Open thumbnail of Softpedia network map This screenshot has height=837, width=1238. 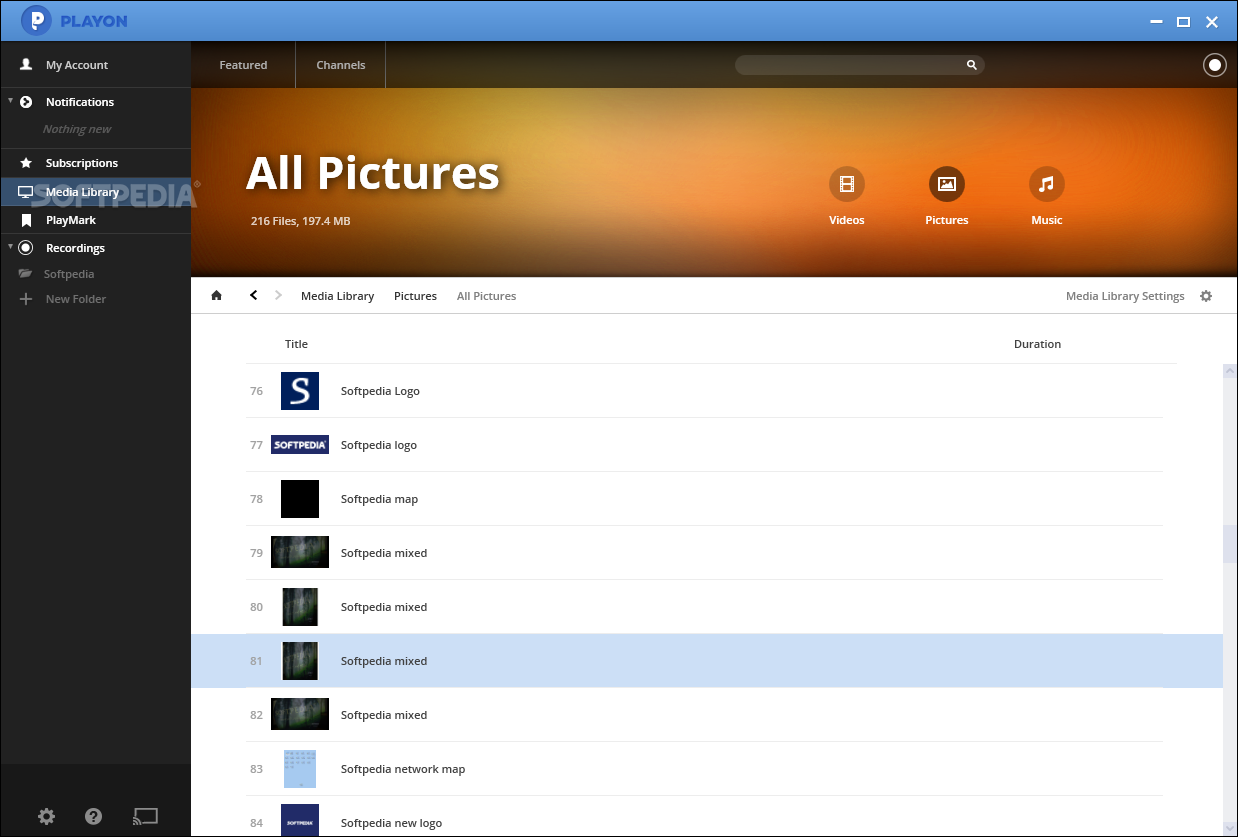tap(300, 769)
